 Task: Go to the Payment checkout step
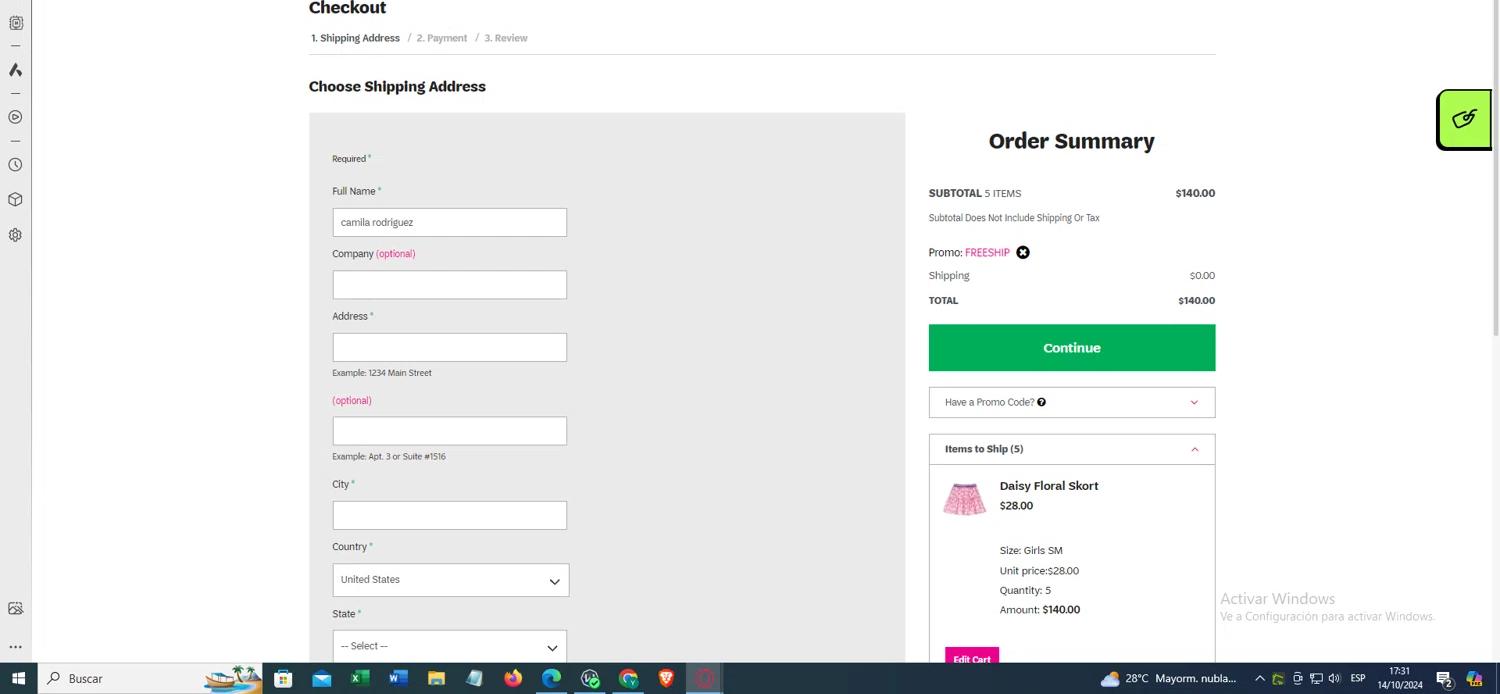tap(442, 38)
